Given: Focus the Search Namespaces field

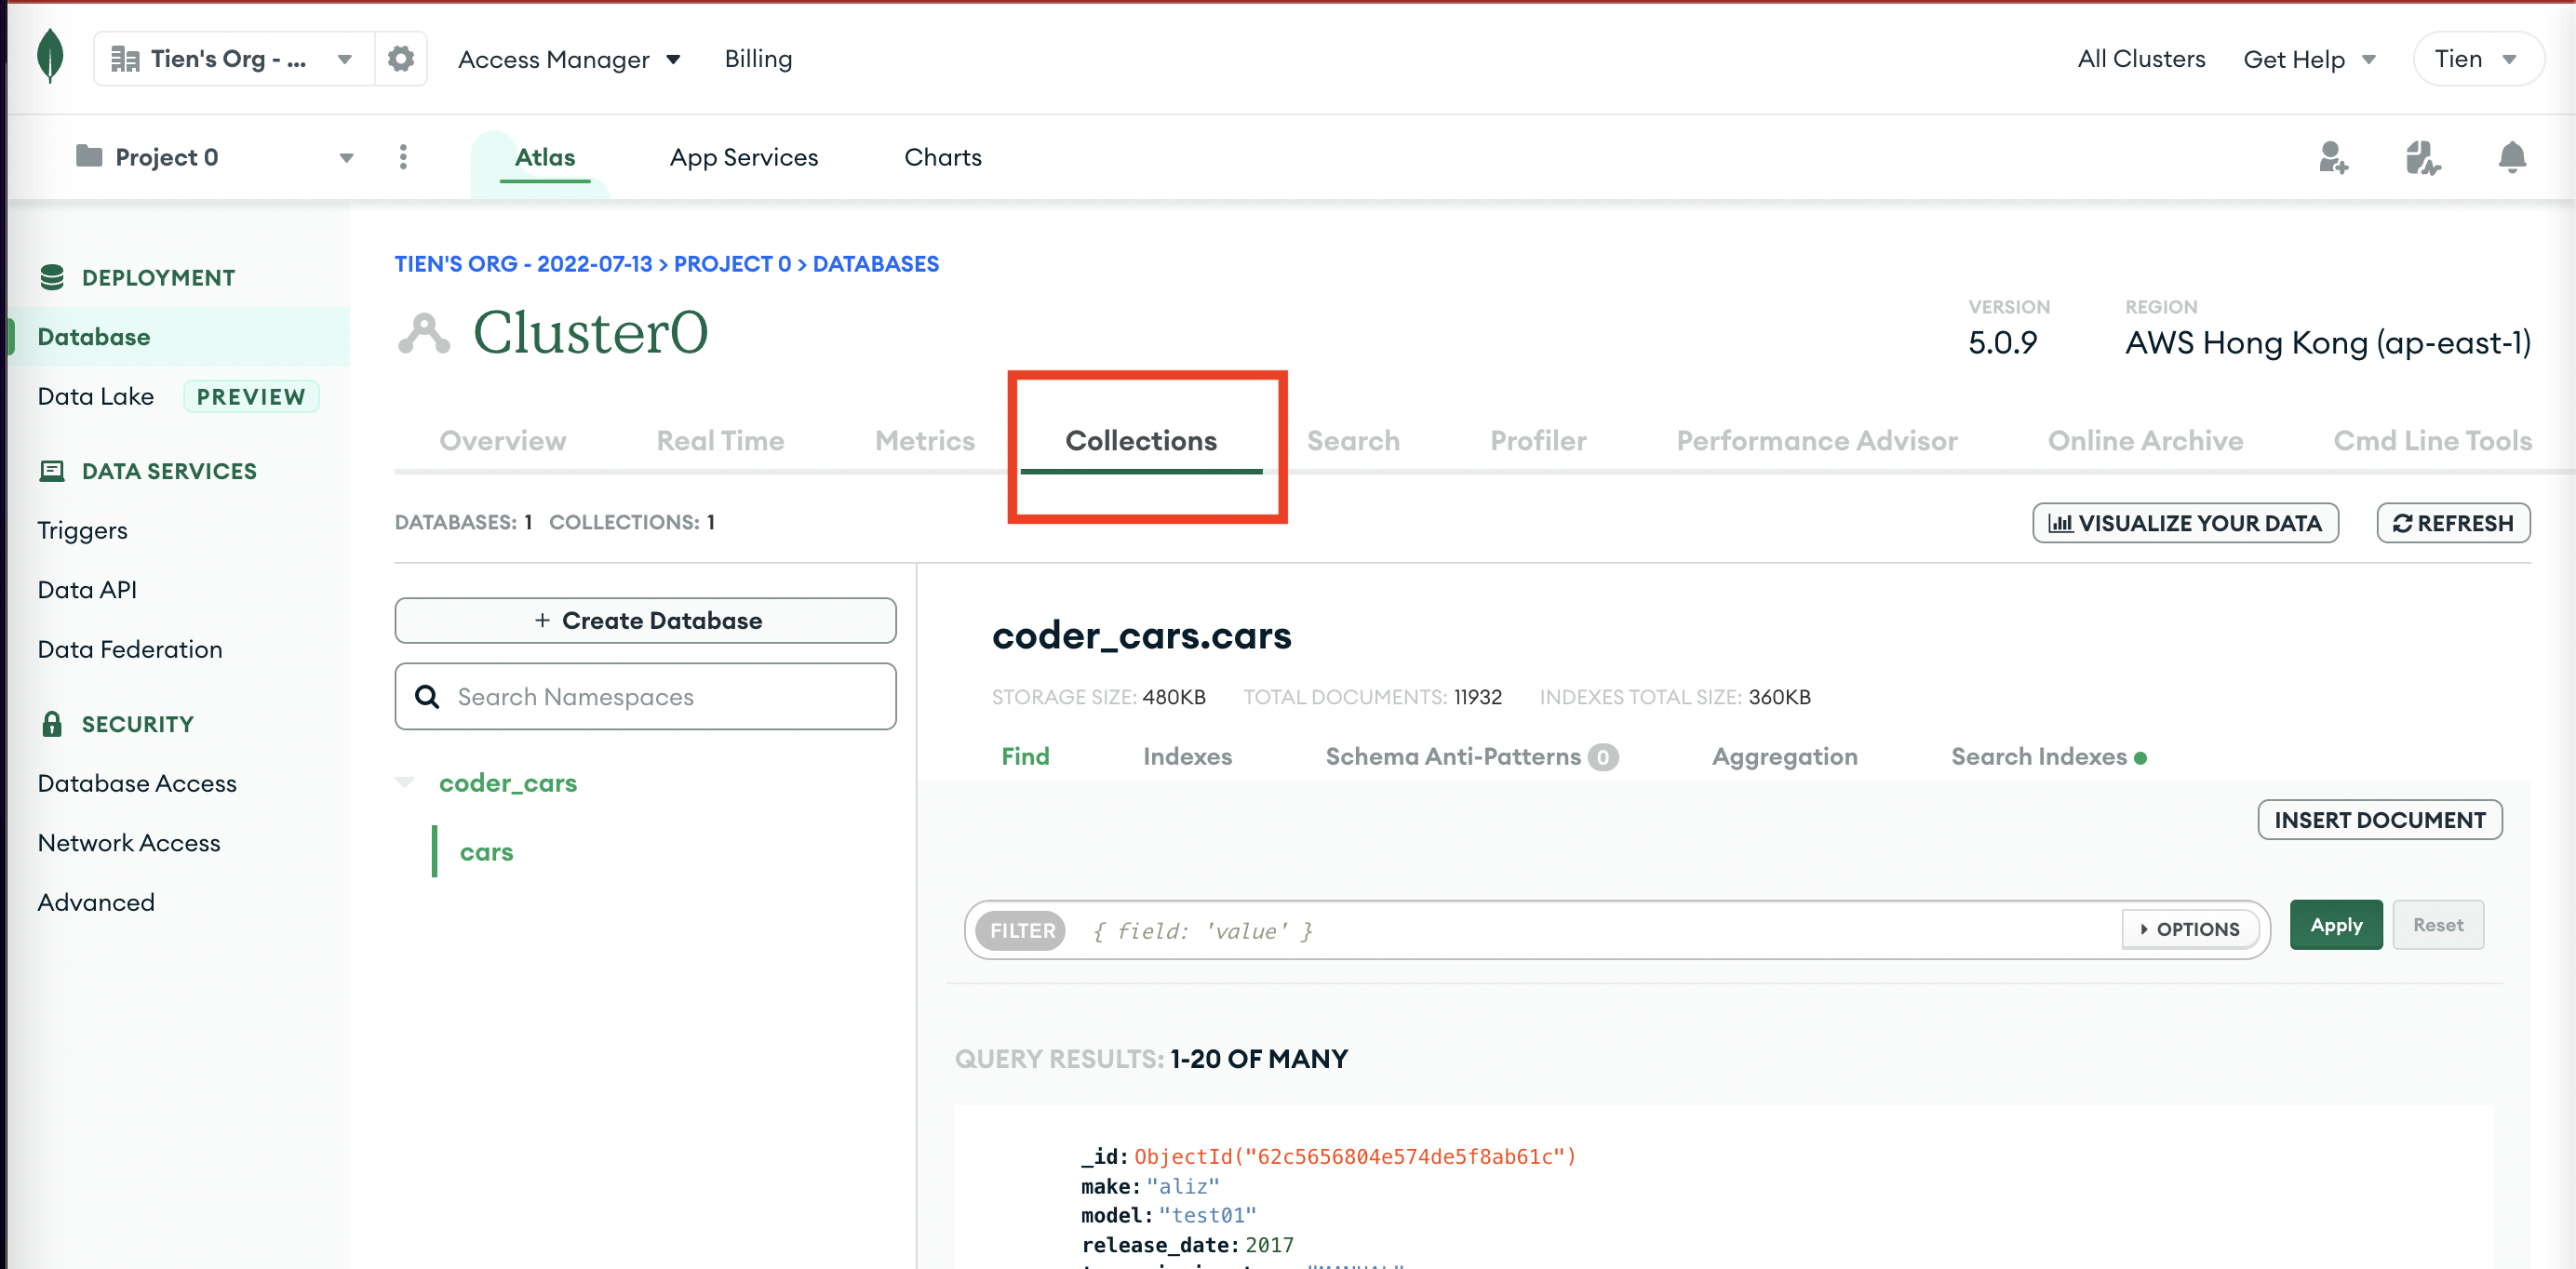Looking at the screenshot, I should pyautogui.click(x=645, y=697).
